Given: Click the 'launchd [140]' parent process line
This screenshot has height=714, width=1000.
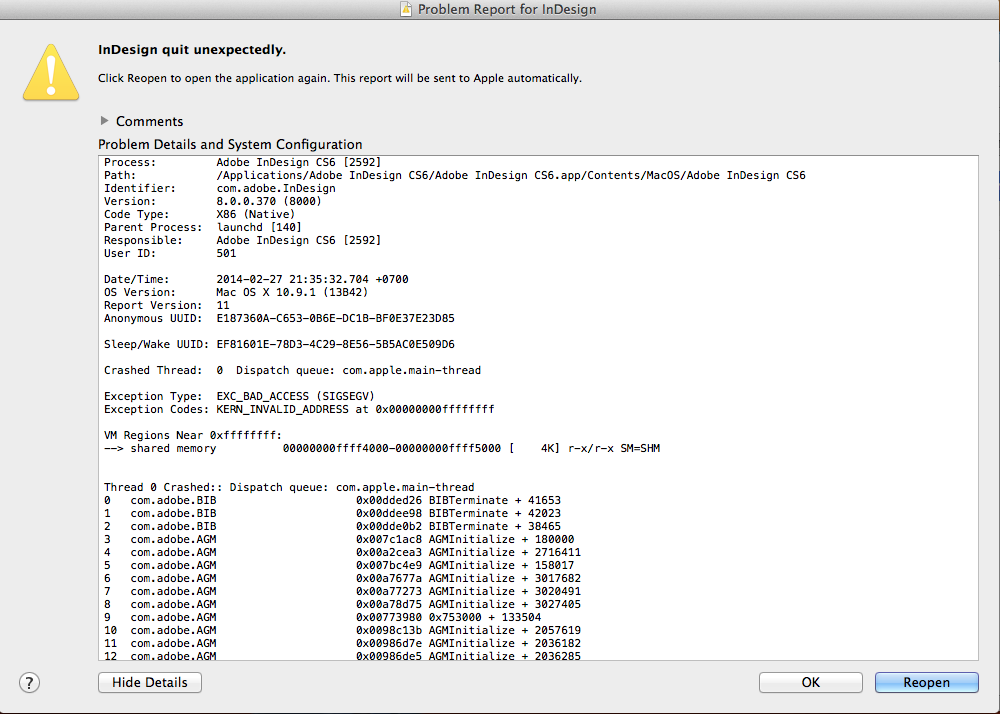Looking at the screenshot, I should [203, 227].
